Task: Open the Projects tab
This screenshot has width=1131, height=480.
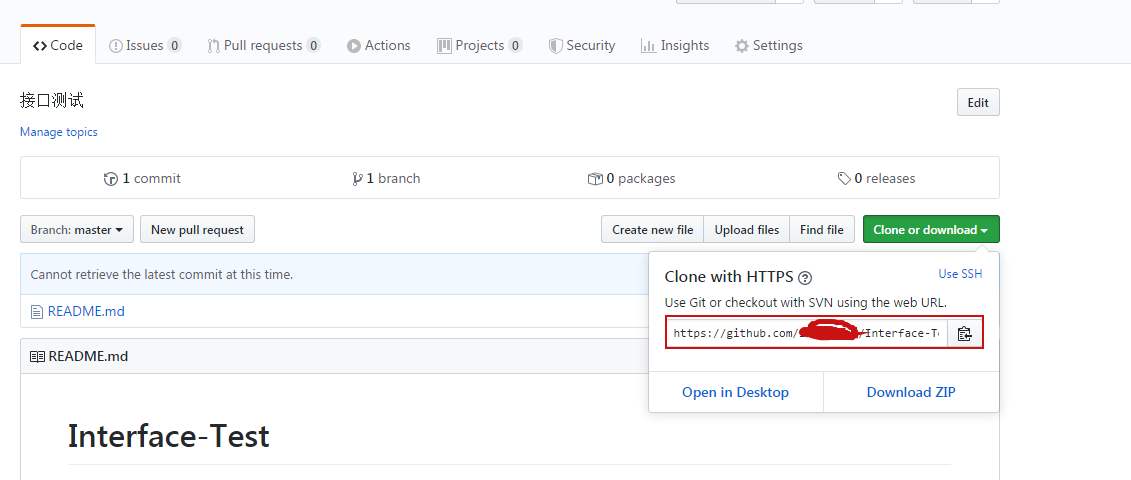Action: tap(480, 45)
